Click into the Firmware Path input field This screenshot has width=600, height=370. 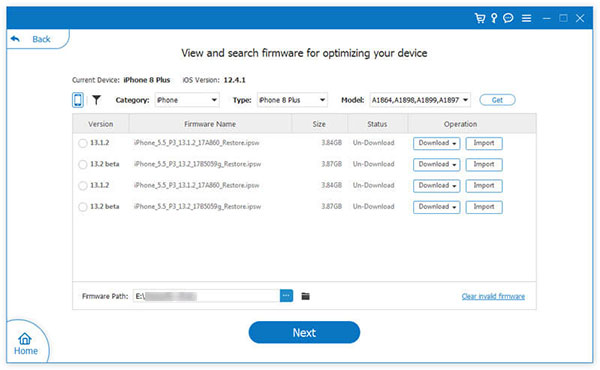(207, 296)
